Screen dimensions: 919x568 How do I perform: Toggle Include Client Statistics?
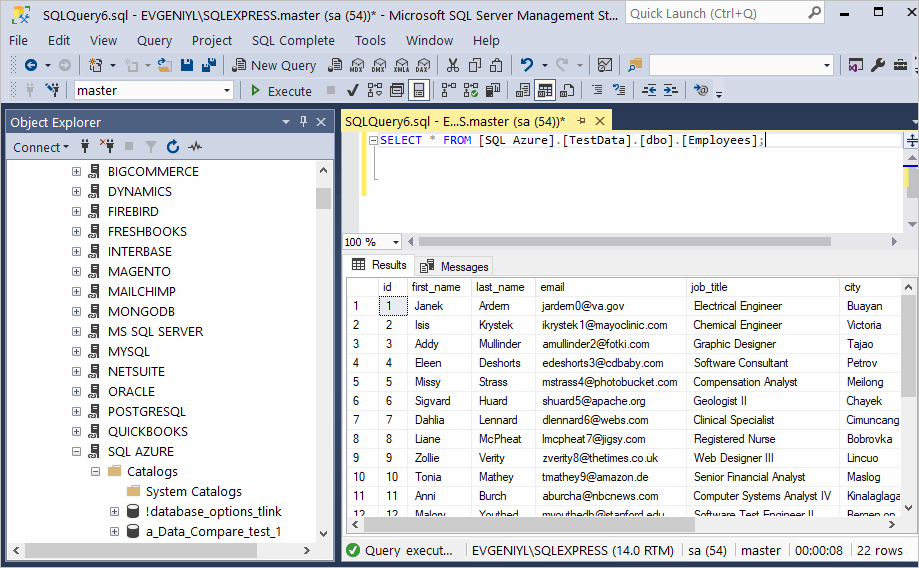point(493,90)
